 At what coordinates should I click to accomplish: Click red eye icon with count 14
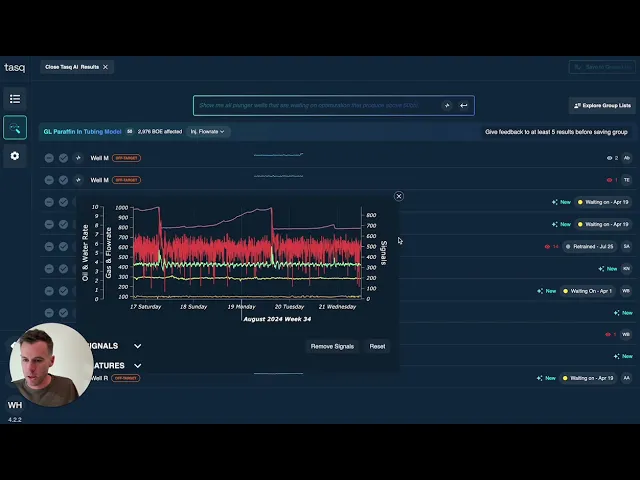(x=547, y=247)
